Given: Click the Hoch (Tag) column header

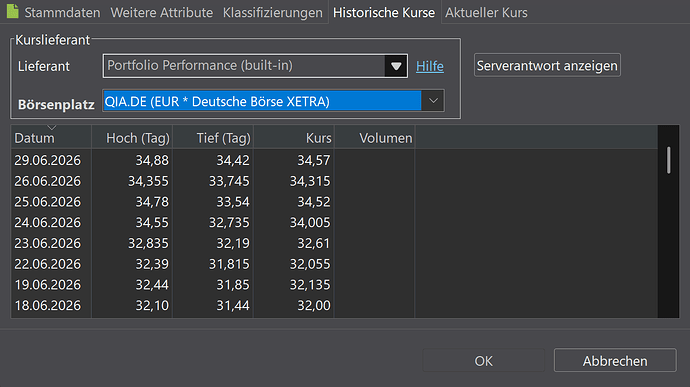Looking at the screenshot, I should [x=132, y=138].
